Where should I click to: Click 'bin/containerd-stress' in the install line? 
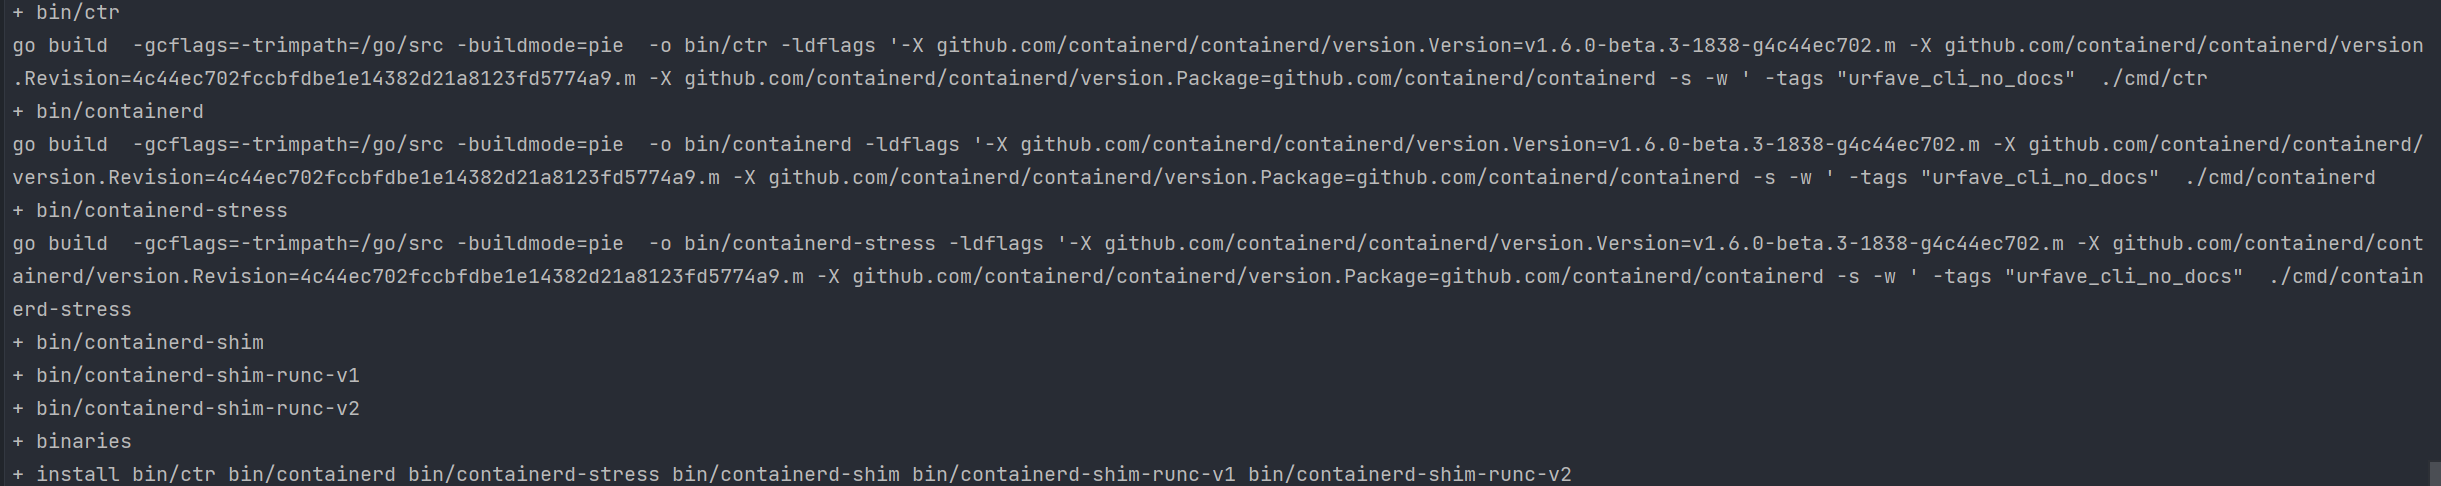click(x=534, y=475)
